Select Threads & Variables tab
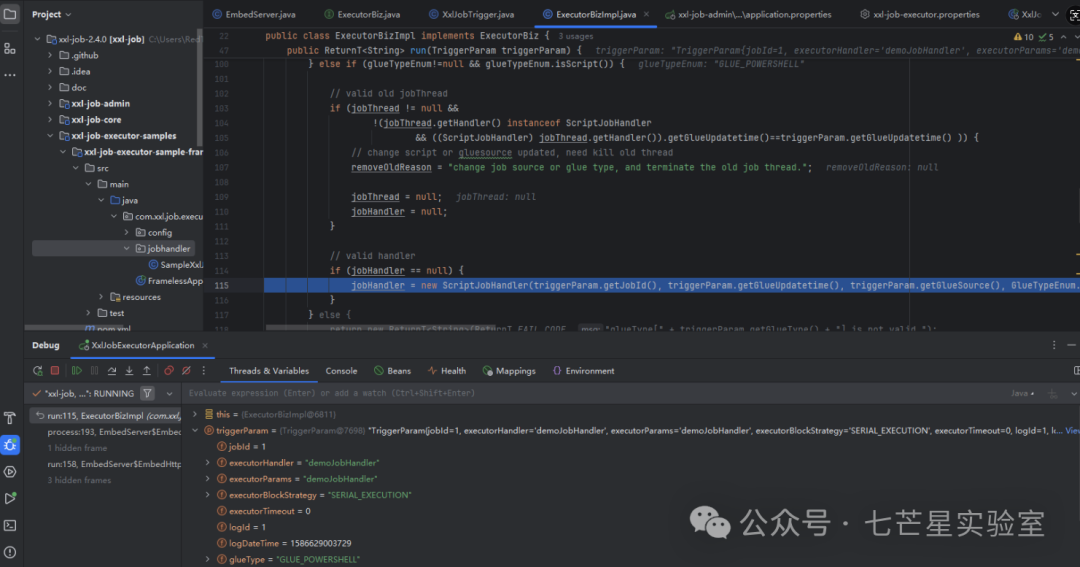1080x567 pixels. pyautogui.click(x=269, y=371)
